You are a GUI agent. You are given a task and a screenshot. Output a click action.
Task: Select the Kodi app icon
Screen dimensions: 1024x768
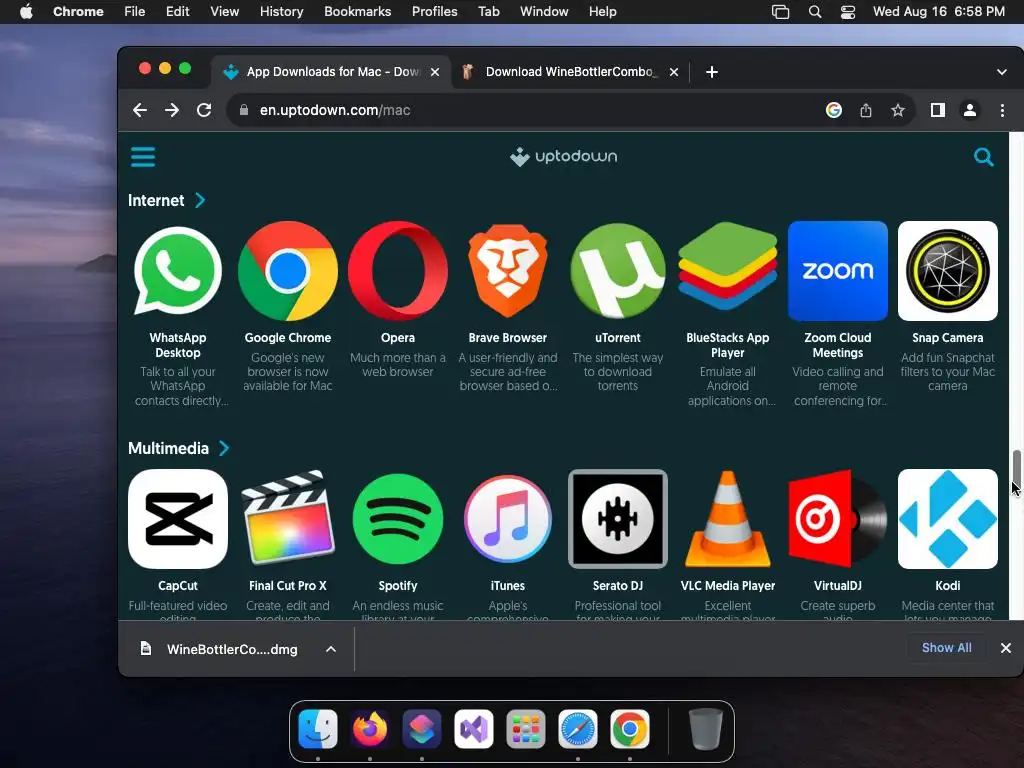point(948,519)
